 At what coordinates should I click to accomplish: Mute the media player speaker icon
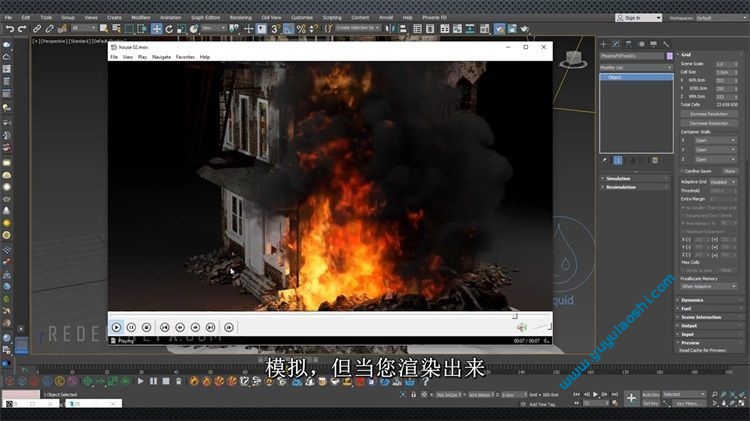point(521,327)
